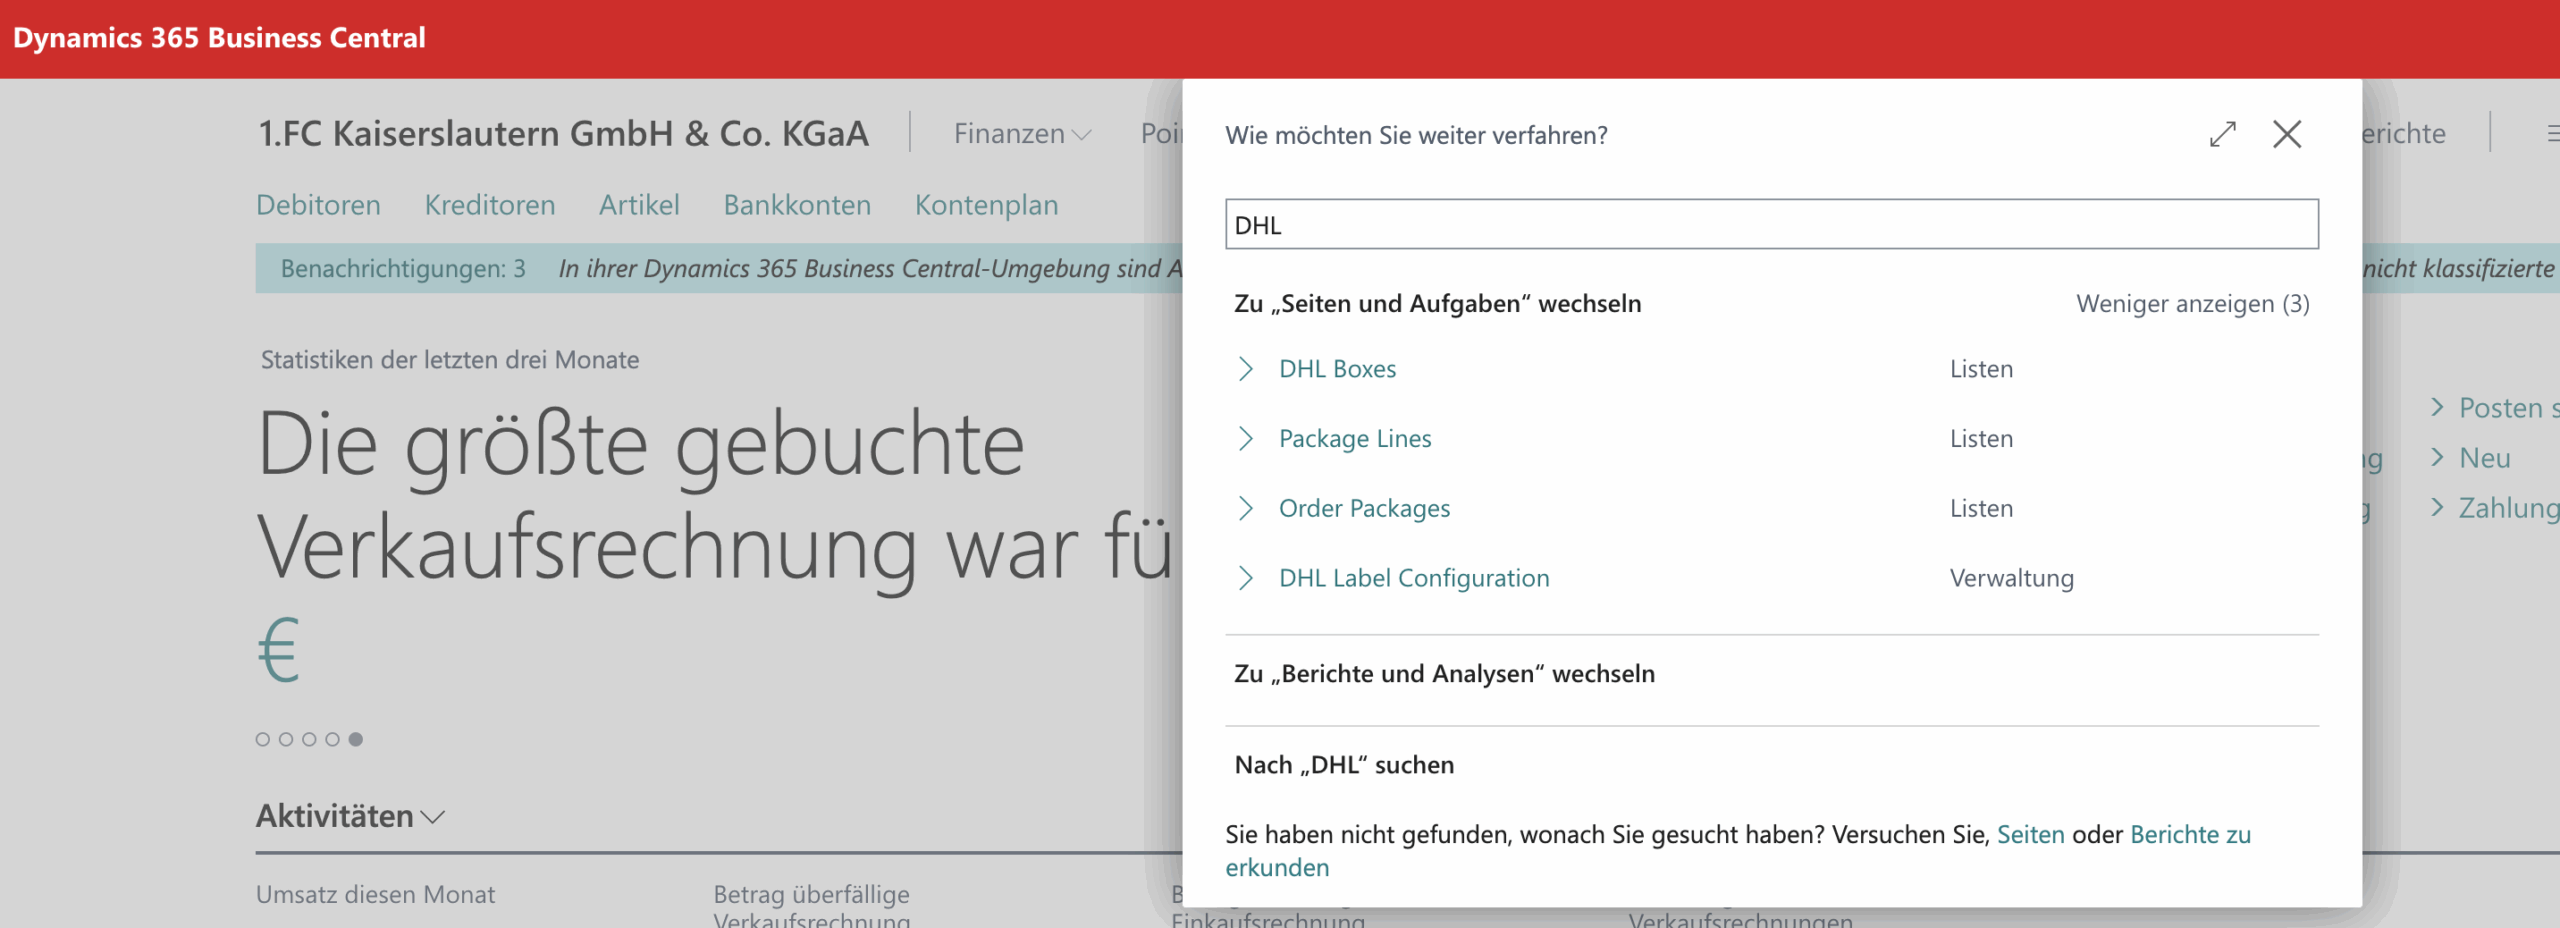
Task: Open the DHL Boxes list page
Action: coord(1337,369)
